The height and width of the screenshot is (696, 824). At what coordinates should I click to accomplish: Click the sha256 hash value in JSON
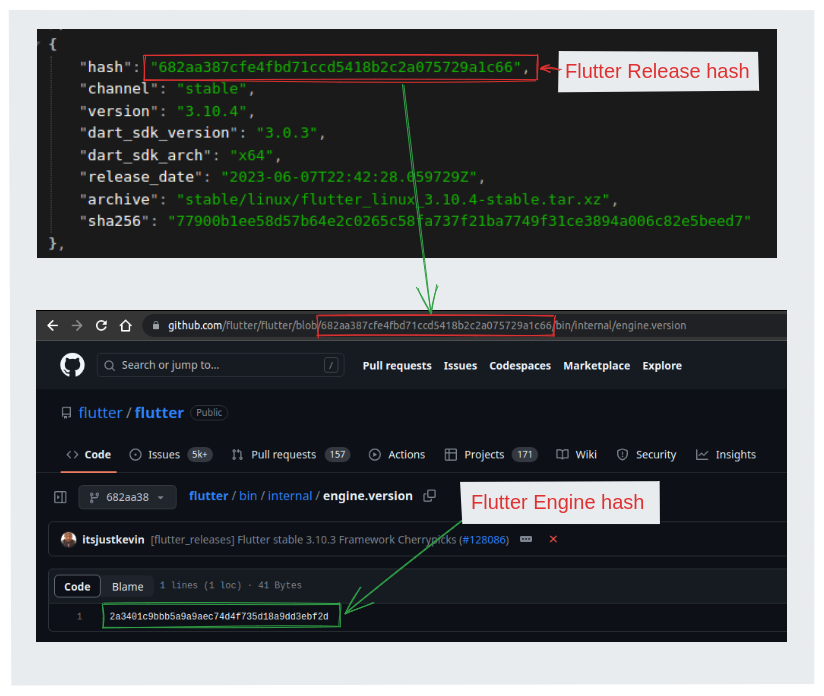459,221
